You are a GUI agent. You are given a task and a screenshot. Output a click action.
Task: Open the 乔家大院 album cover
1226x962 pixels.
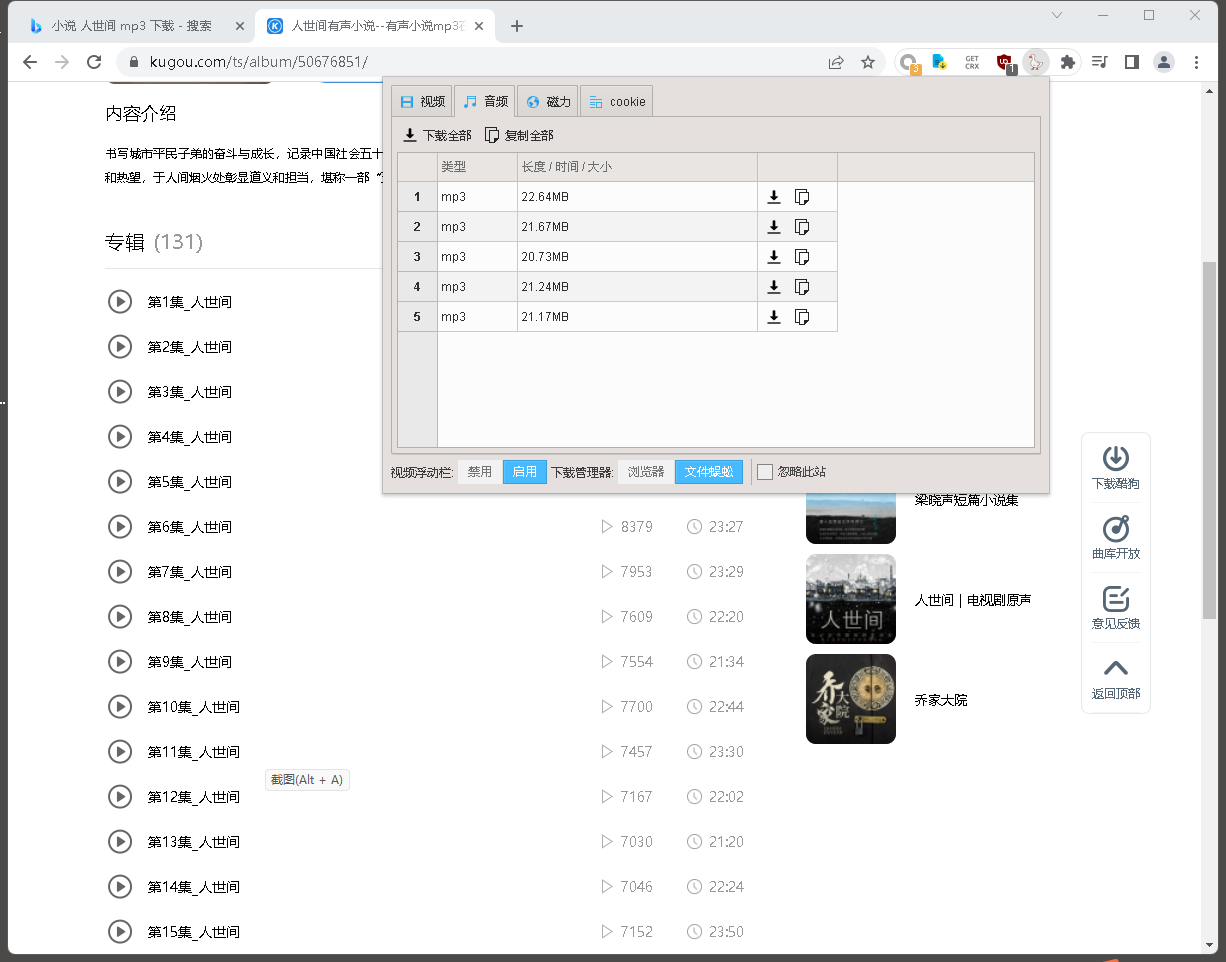851,699
